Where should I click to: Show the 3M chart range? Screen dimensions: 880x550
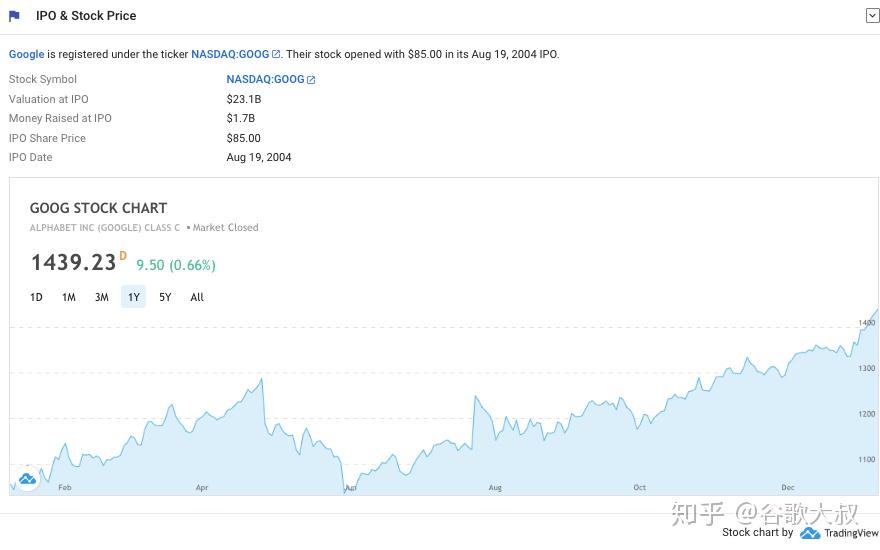pyautogui.click(x=101, y=297)
